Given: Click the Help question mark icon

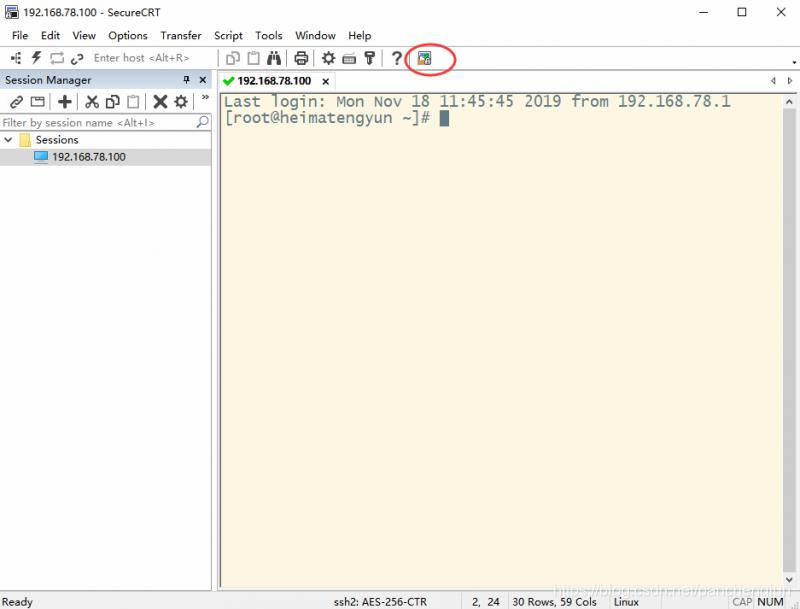Looking at the screenshot, I should point(396,58).
